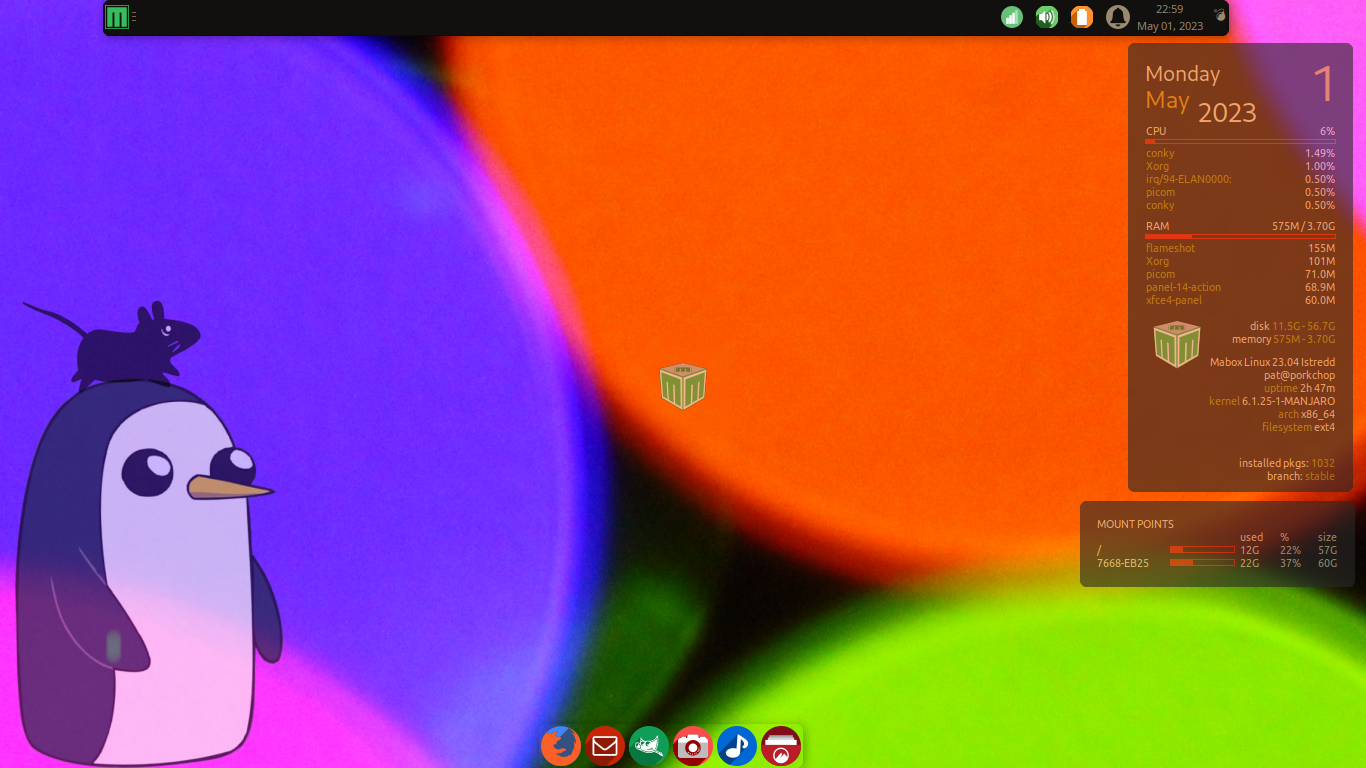Launch Firefox from the dock

pyautogui.click(x=560, y=746)
